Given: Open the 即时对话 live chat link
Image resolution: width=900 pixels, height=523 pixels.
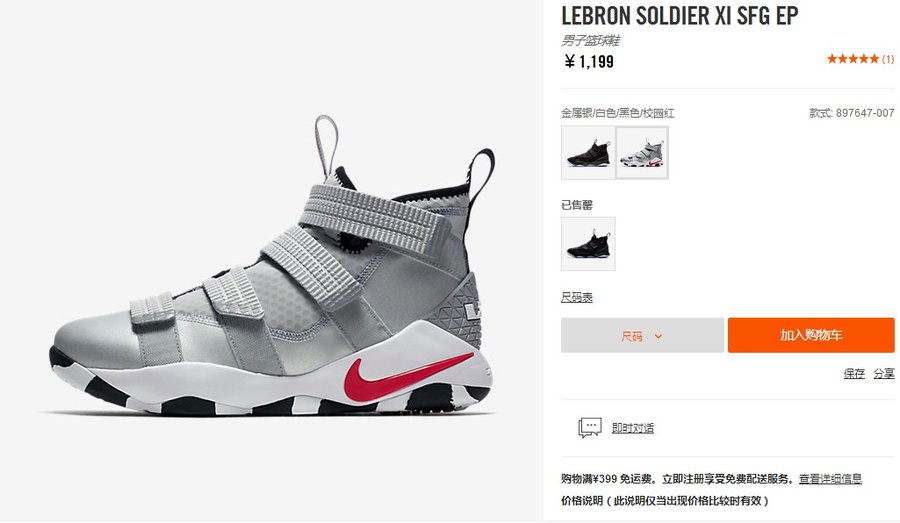Looking at the screenshot, I should point(633,428).
